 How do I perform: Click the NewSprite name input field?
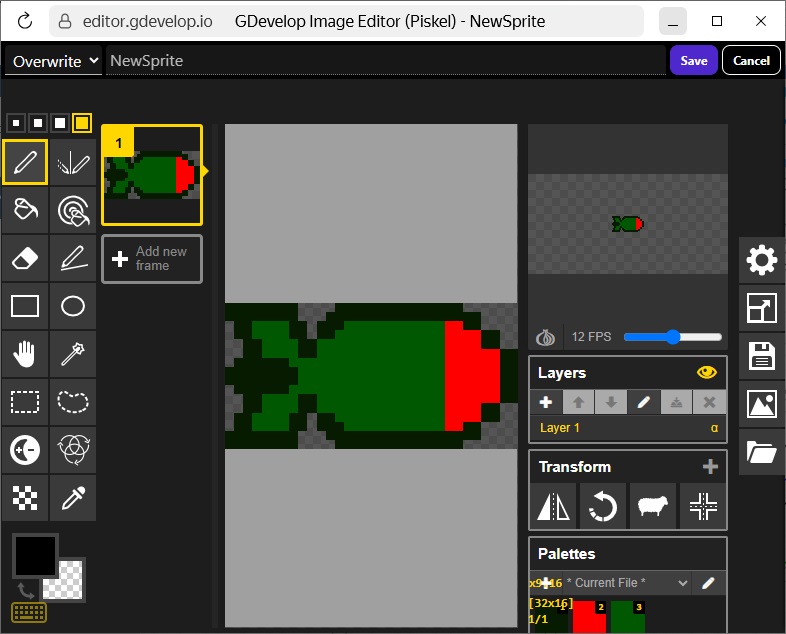coord(385,61)
